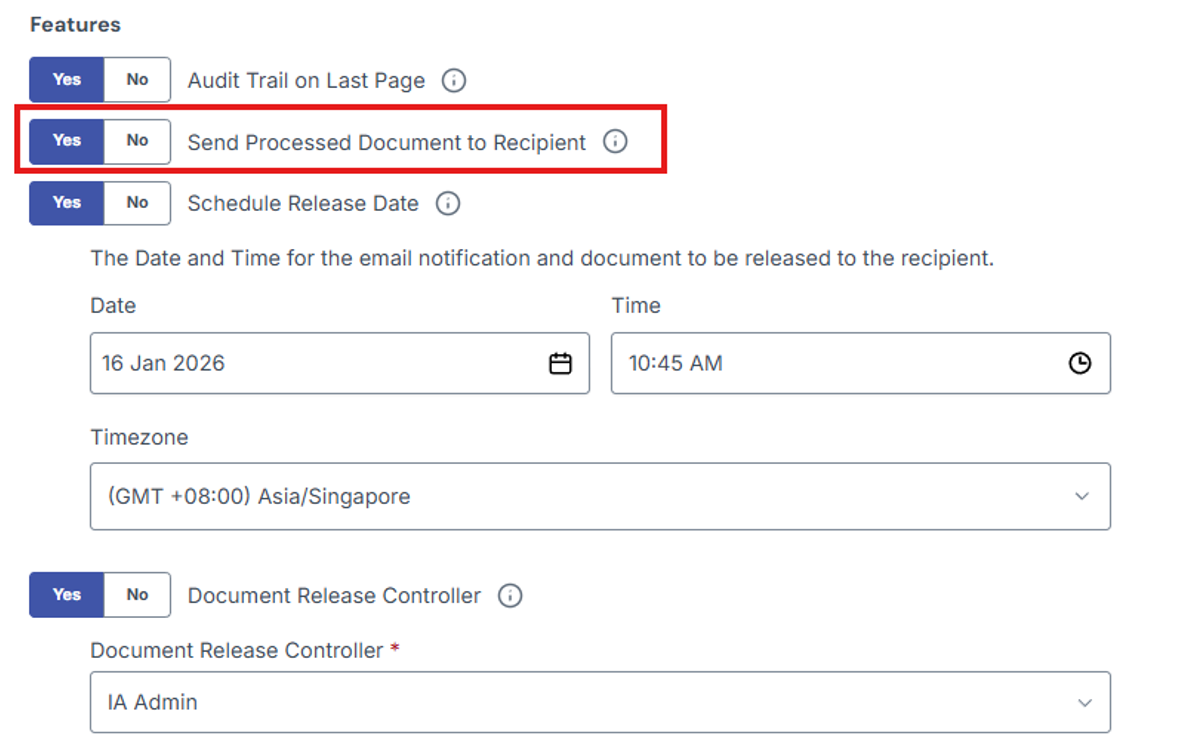Turn on Document Release Controller with Yes

[x=66, y=595]
